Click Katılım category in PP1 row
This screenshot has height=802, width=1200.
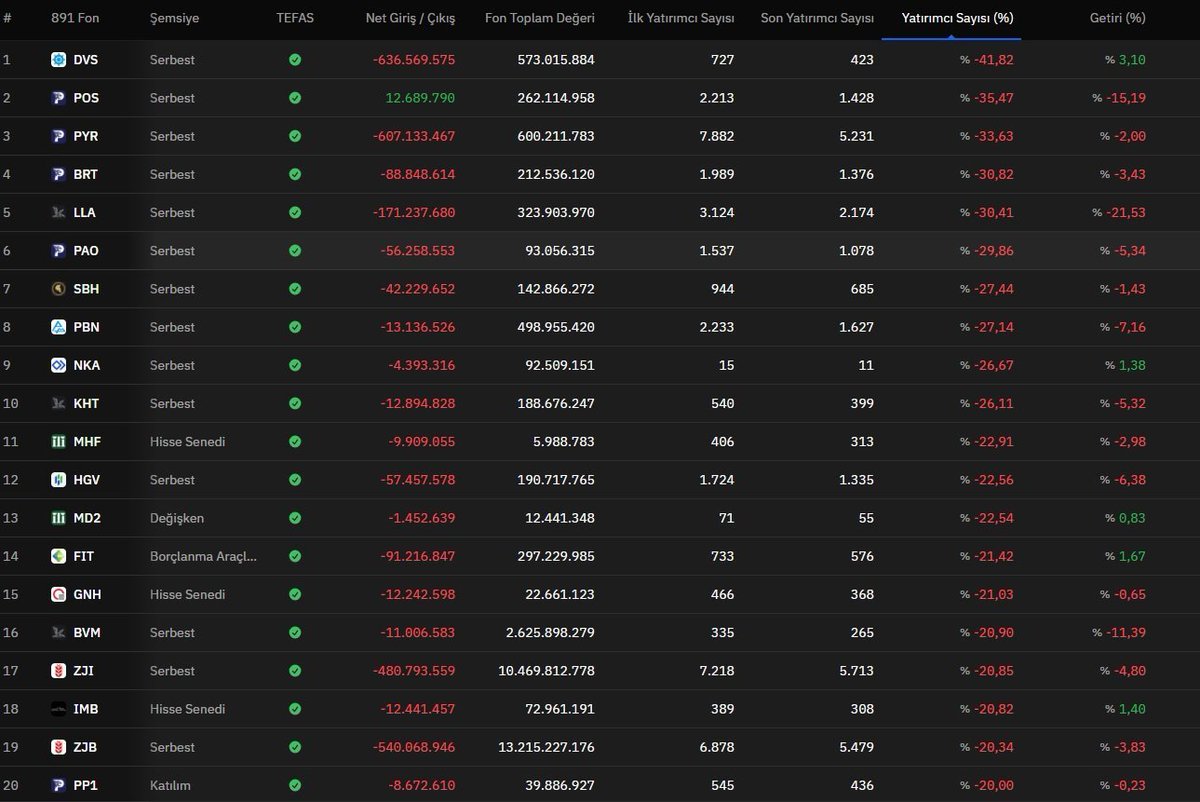point(170,786)
